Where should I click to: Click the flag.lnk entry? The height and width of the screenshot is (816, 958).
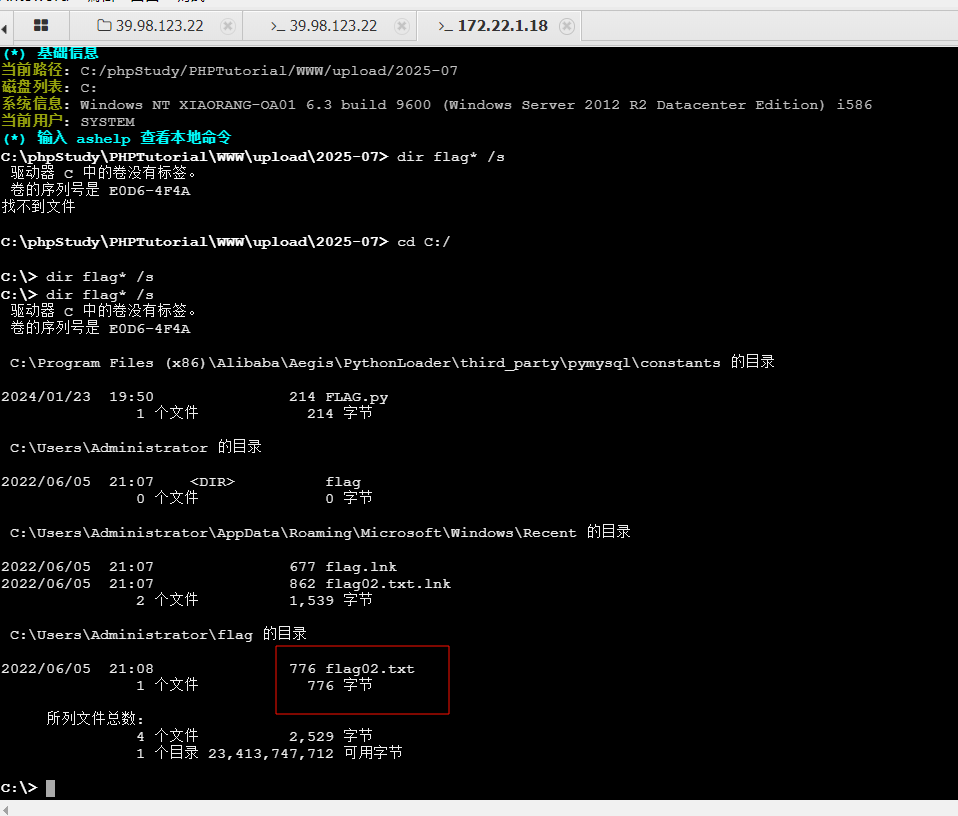[x=360, y=567]
